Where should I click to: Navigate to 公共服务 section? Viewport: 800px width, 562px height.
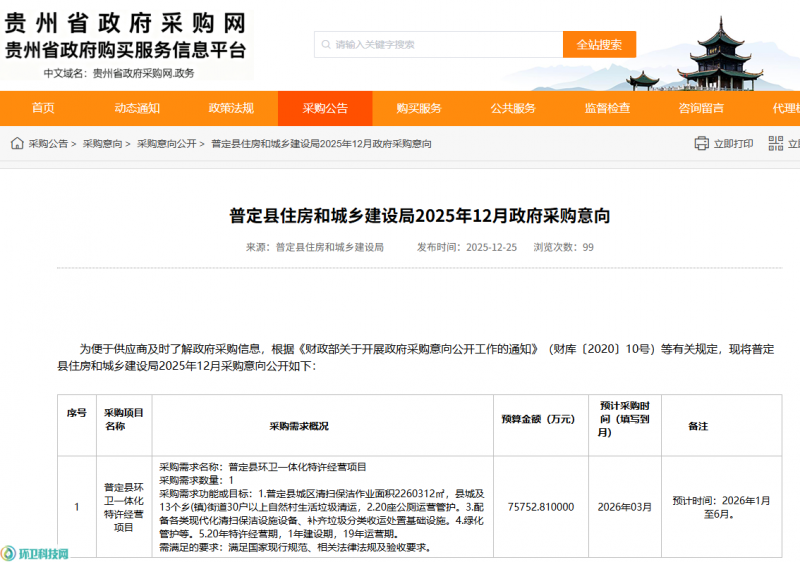pyautogui.click(x=513, y=109)
